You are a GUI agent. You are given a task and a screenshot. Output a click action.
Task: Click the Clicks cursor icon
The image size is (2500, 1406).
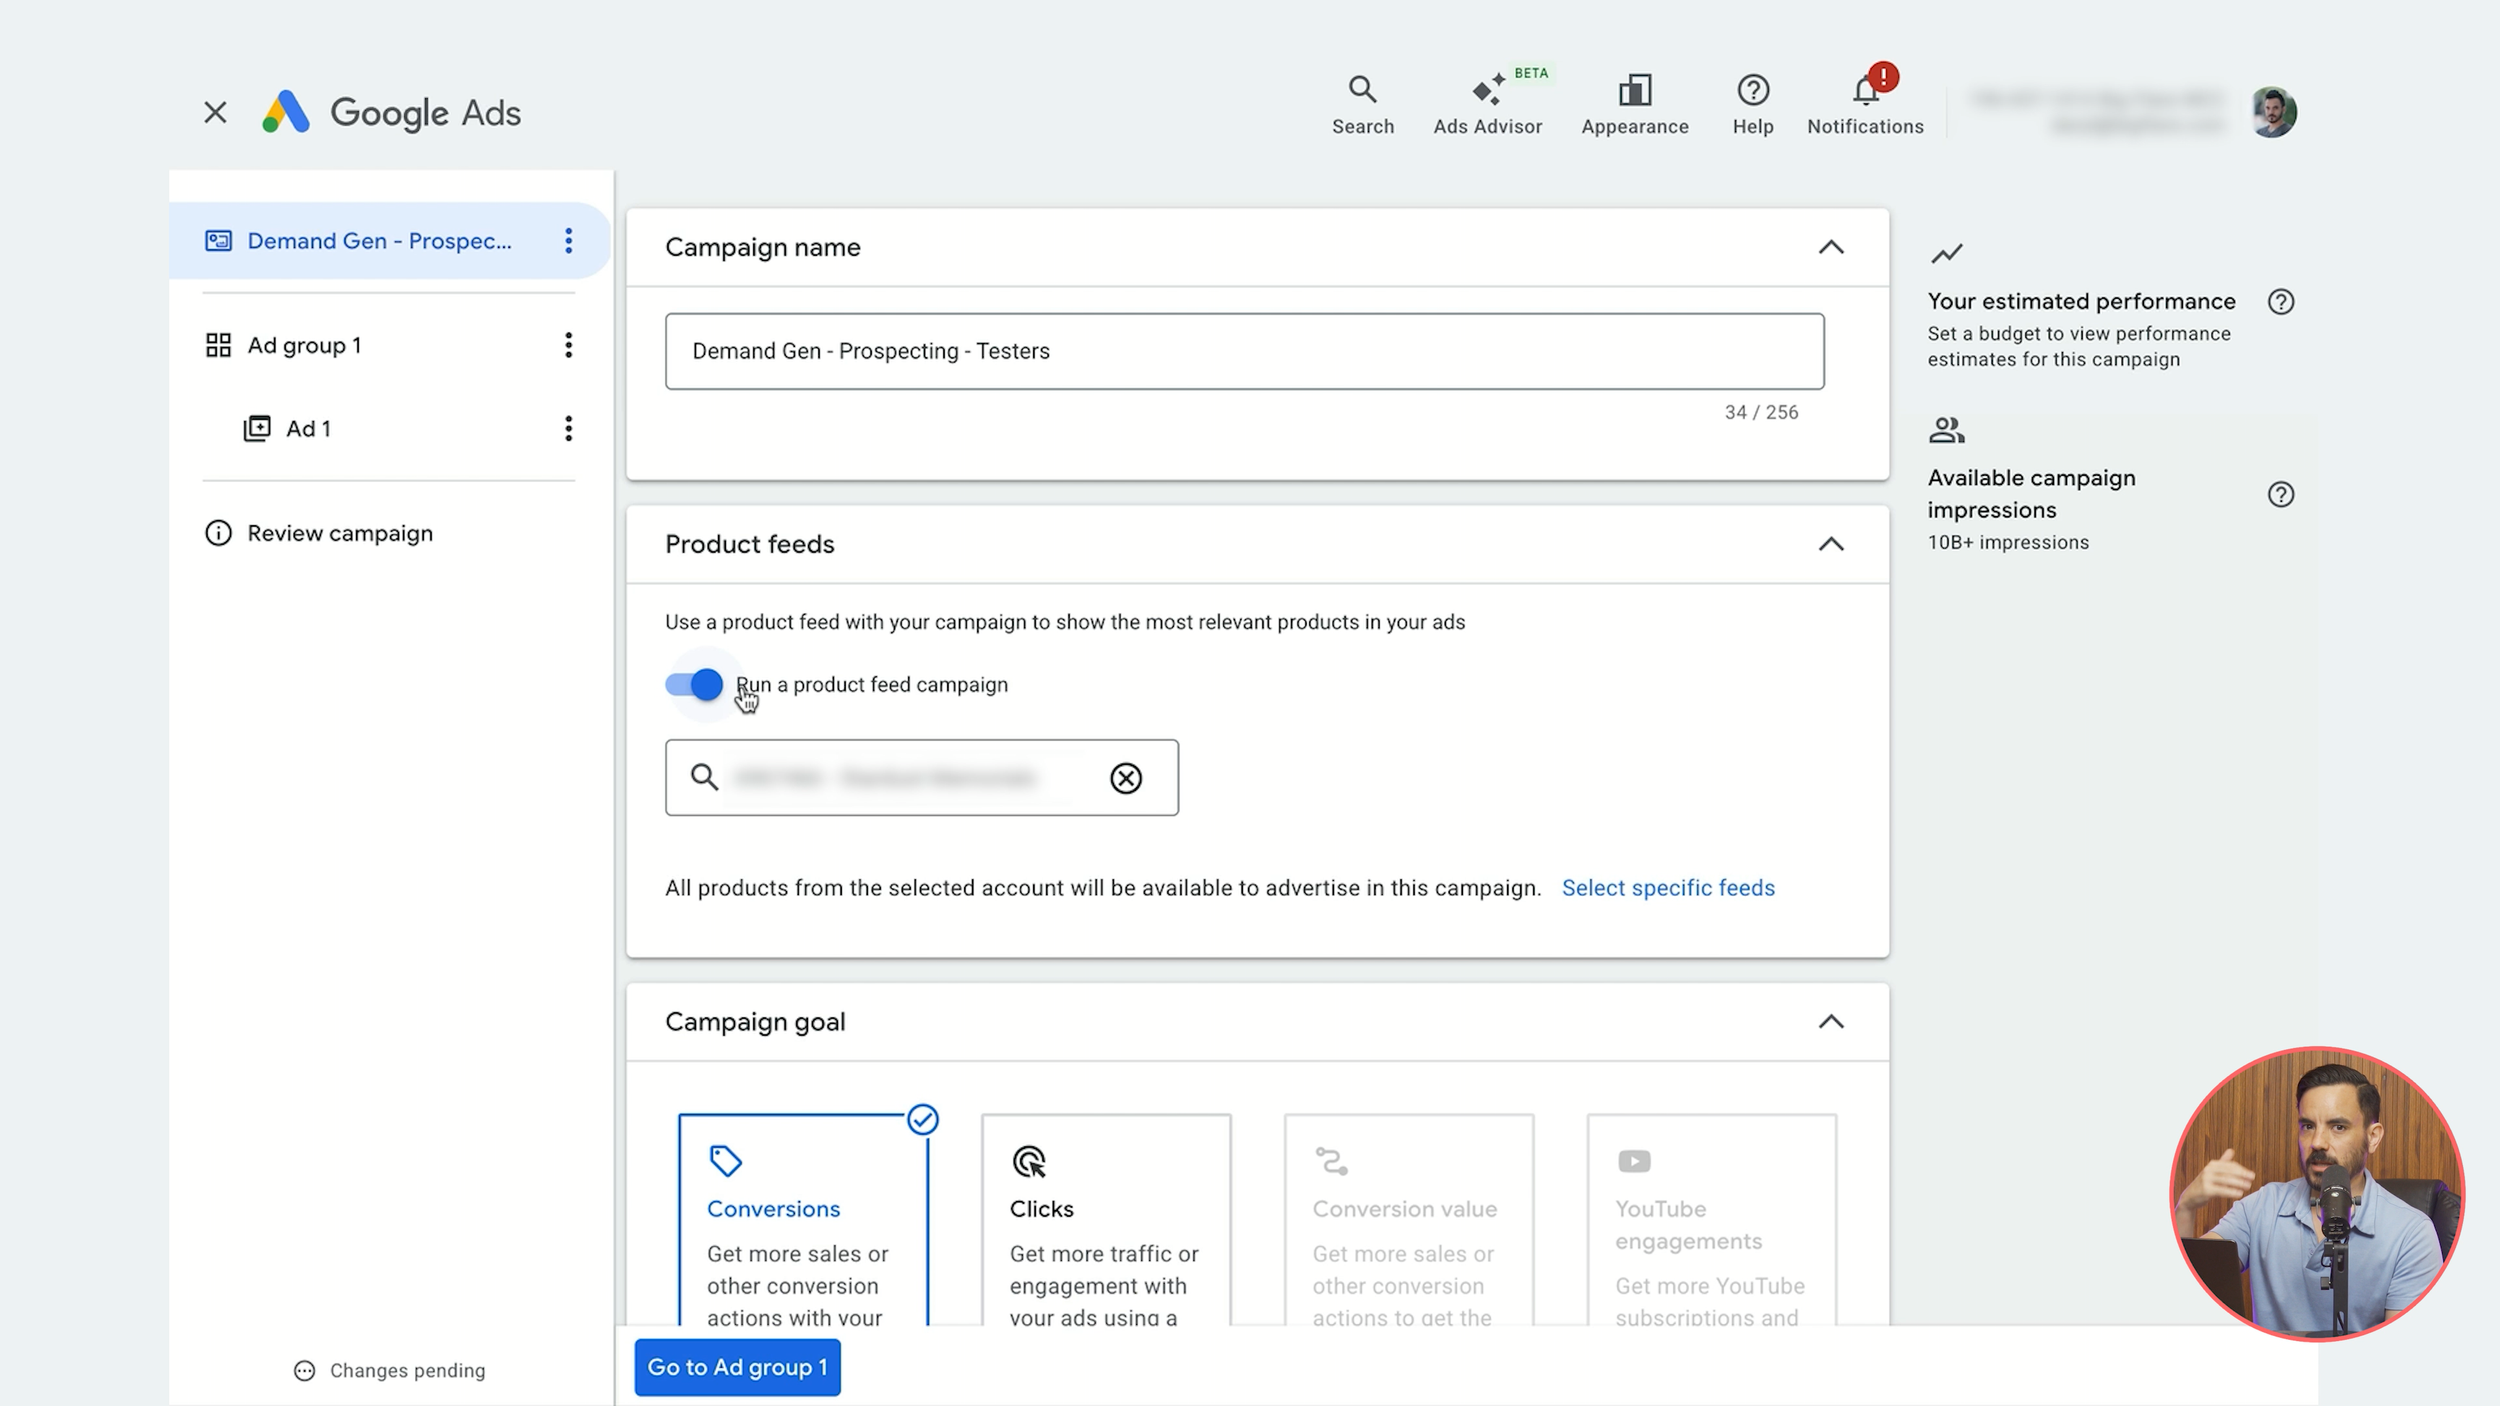tap(1029, 1161)
